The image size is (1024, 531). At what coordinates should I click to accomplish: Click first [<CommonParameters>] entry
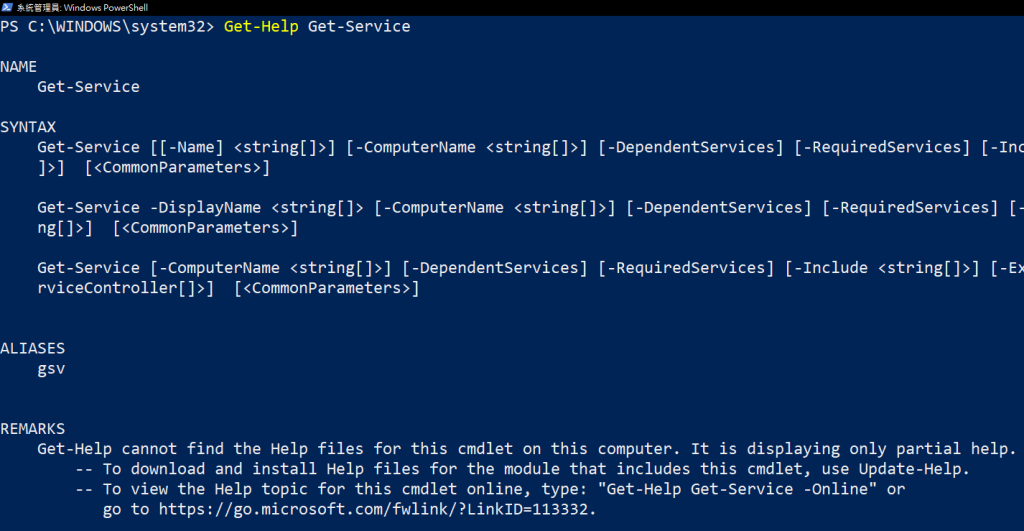pyautogui.click(x=177, y=167)
